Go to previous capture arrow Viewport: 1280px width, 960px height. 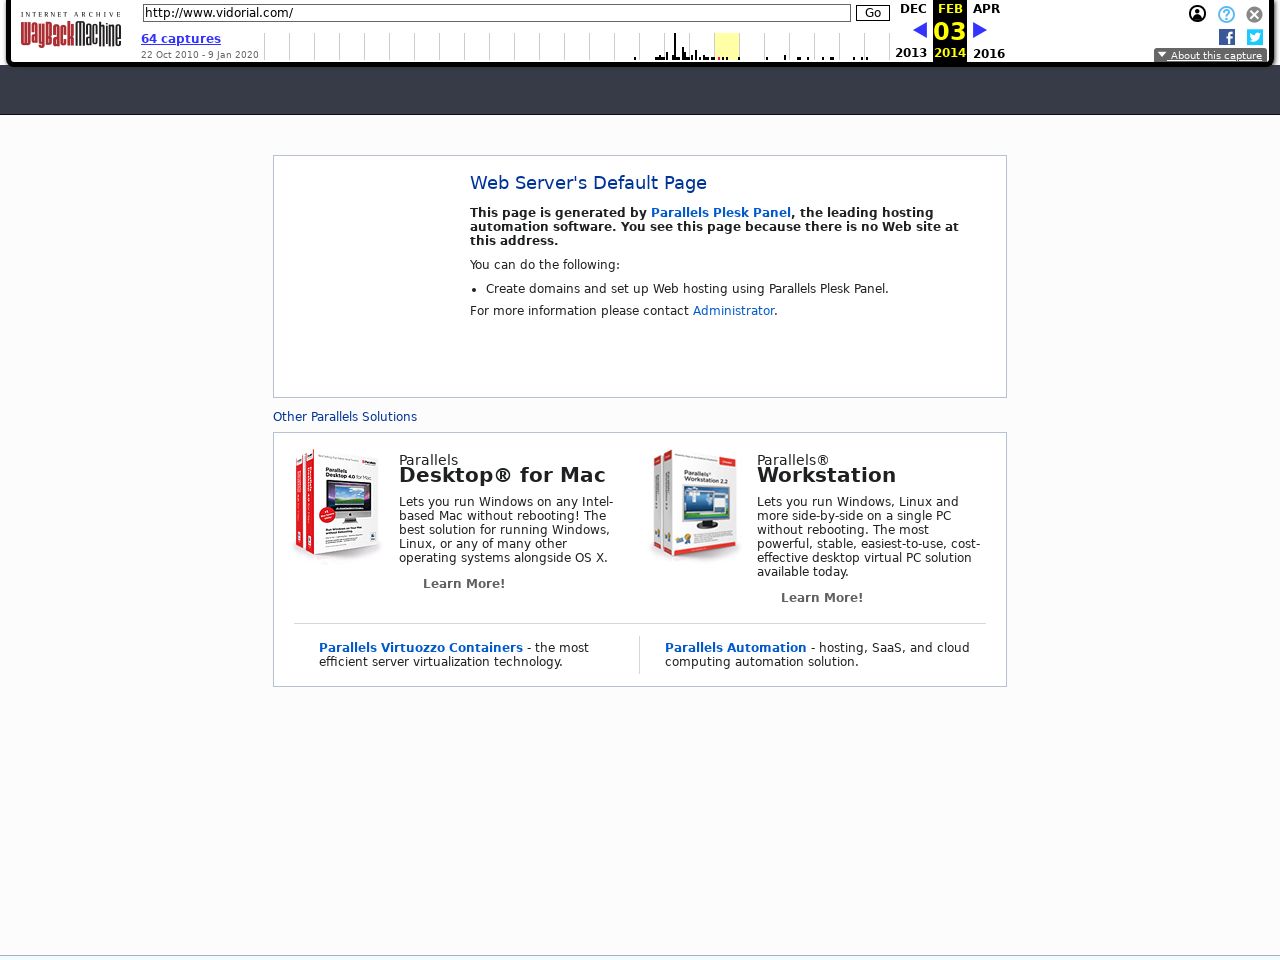point(920,30)
